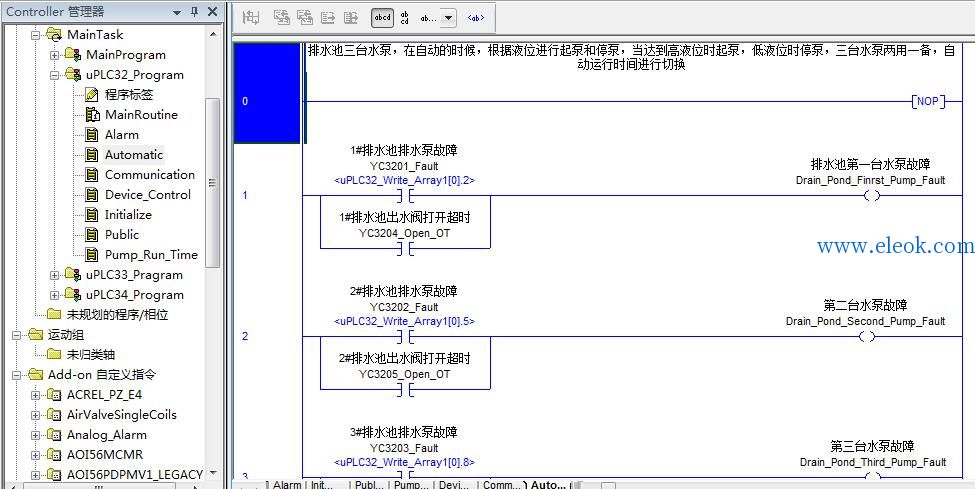Open the dropdown arrow next to ab...
The image size is (975, 489).
click(x=448, y=18)
